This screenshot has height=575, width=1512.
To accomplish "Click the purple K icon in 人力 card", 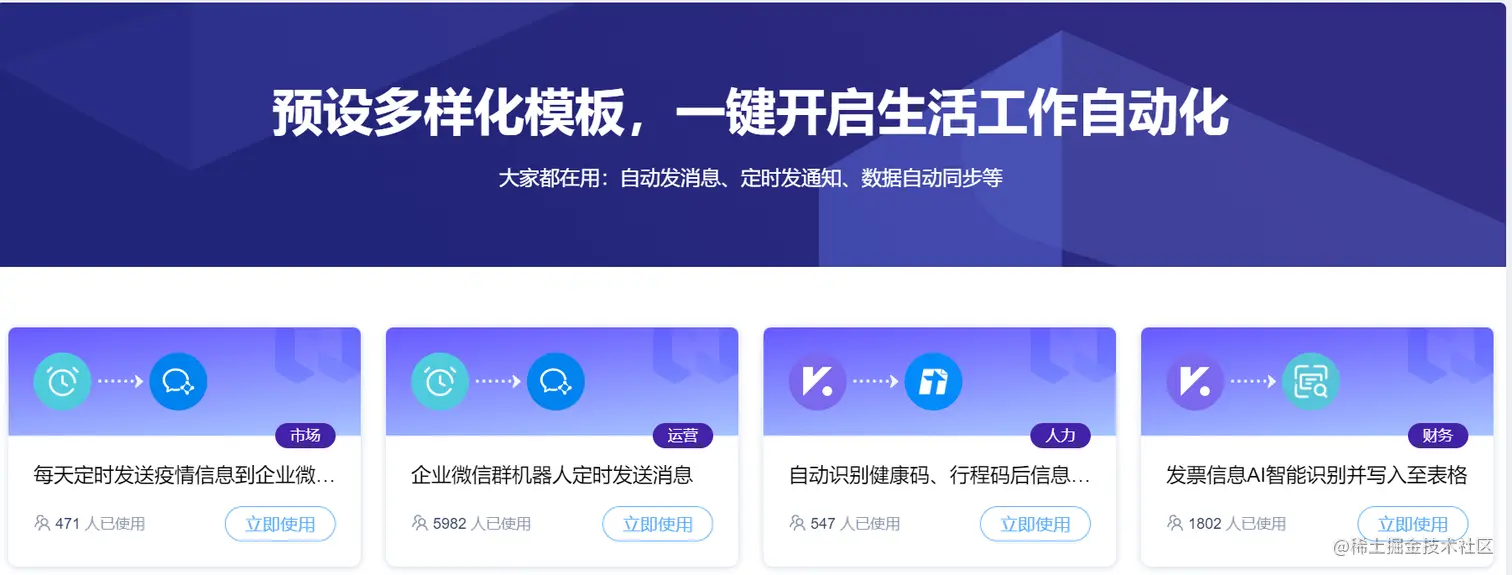I will pyautogui.click(x=818, y=381).
